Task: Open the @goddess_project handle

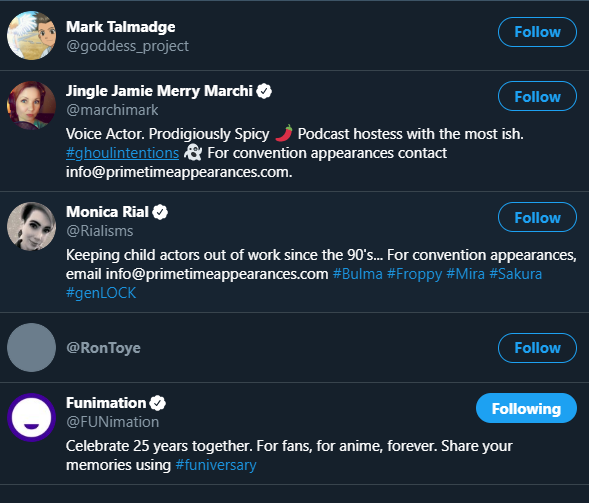Action: 127,46
